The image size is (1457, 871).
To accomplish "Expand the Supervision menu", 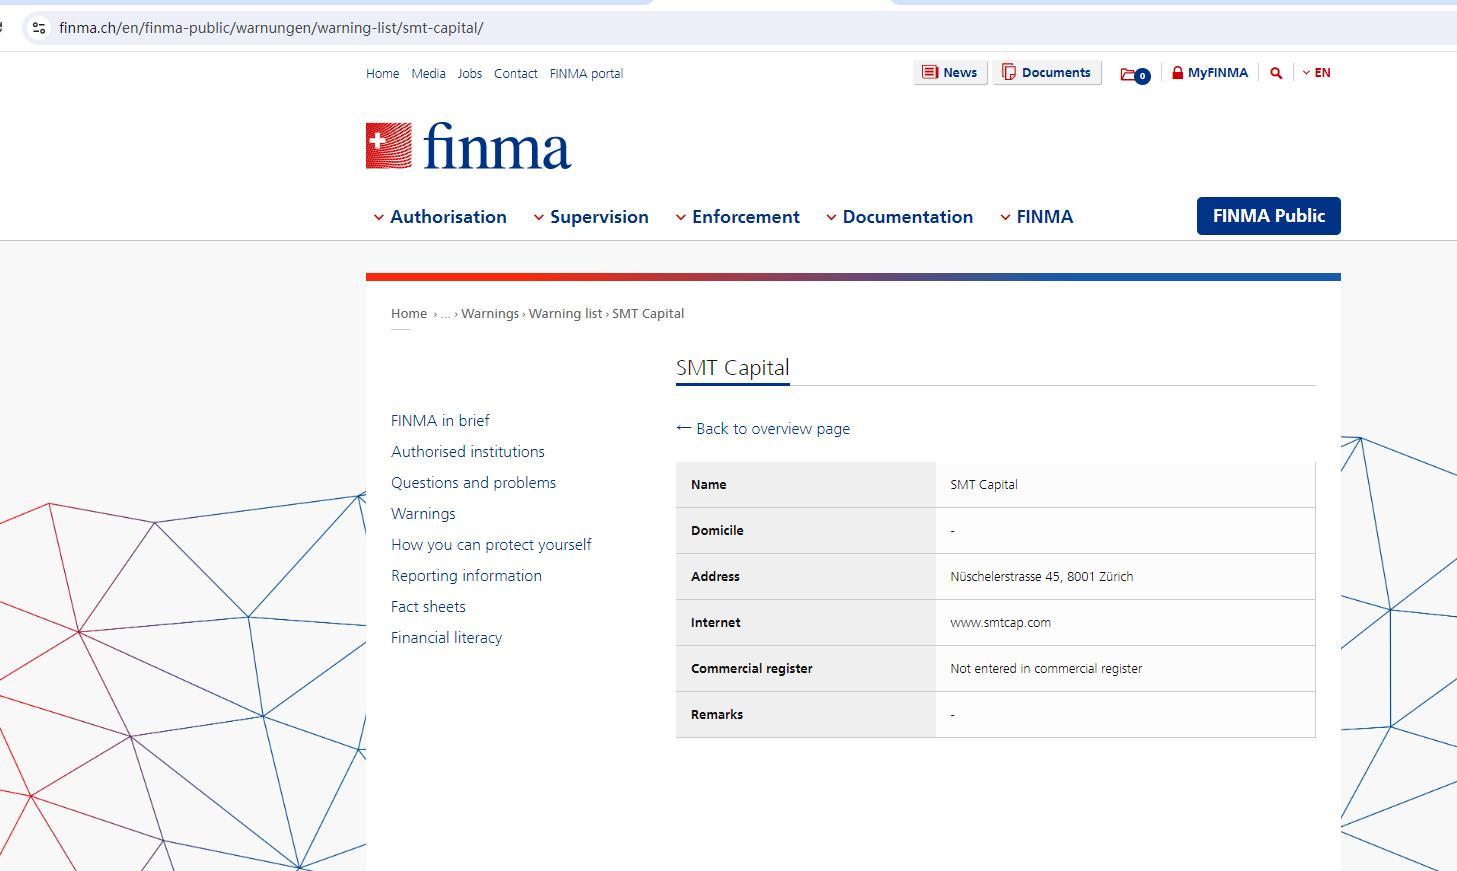I will (591, 217).
